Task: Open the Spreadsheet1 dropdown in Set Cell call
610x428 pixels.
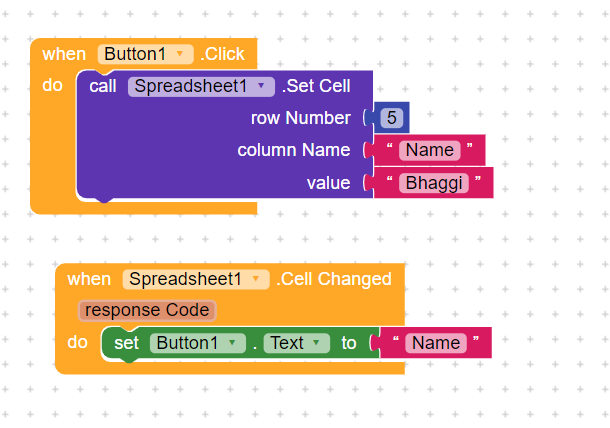Action: [x=262, y=86]
